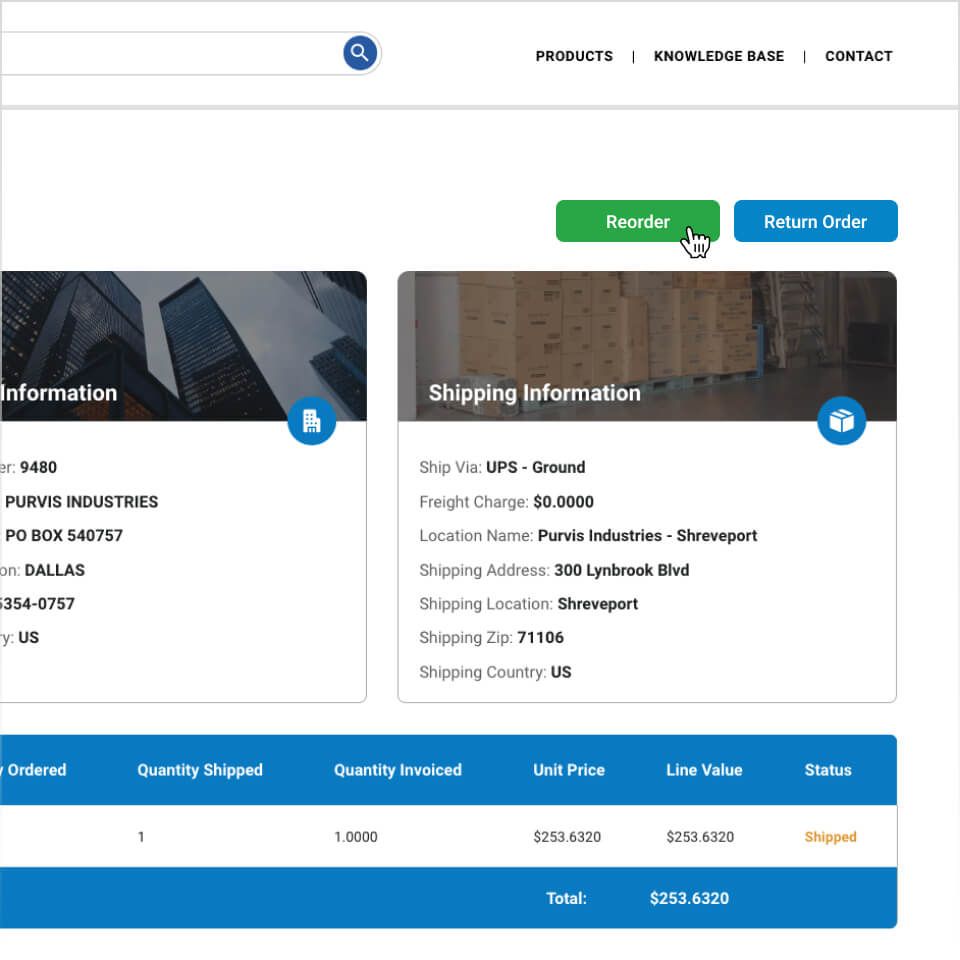Click the Line Value column header

point(704,770)
